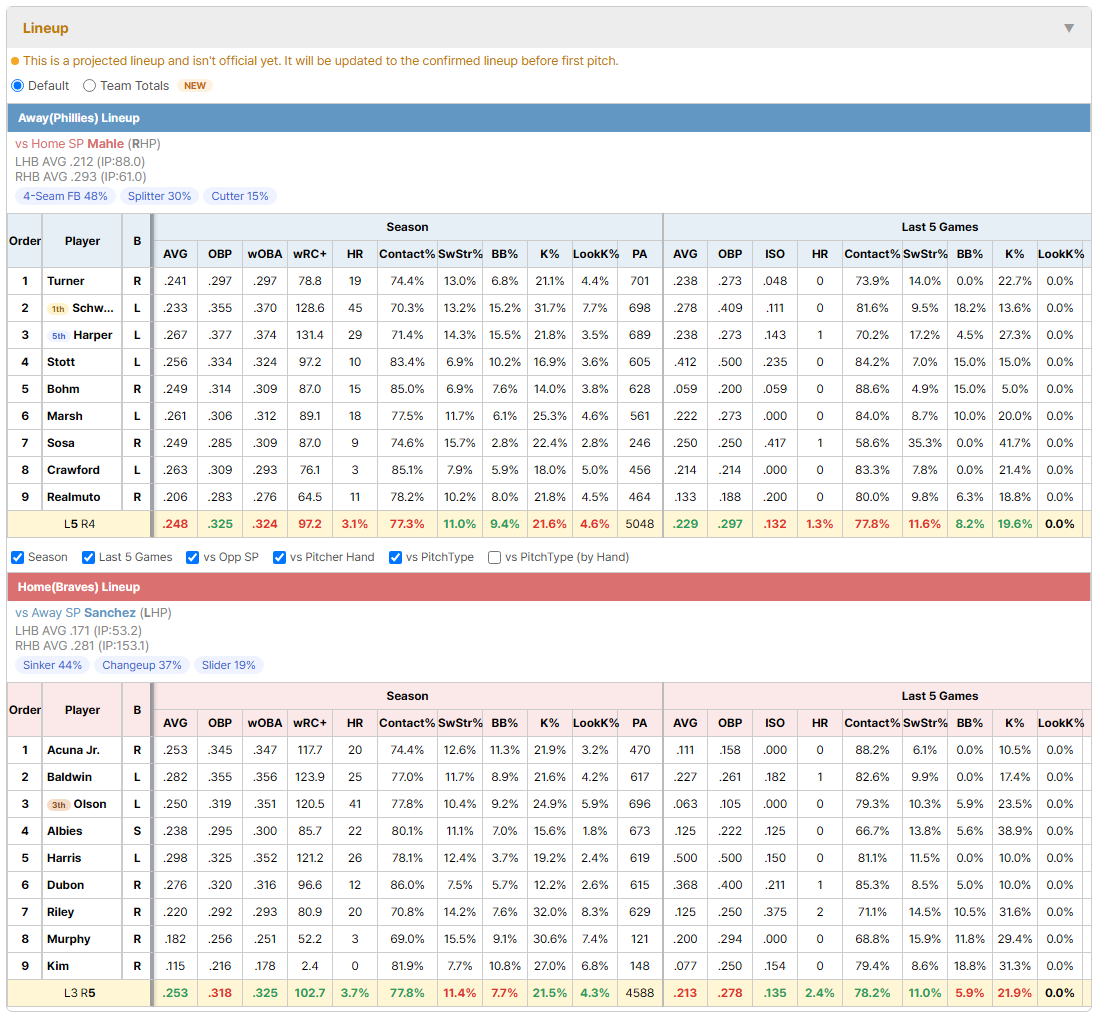Click the NEW badge beside Team Totals
The image size is (1098, 1018).
(195, 85)
